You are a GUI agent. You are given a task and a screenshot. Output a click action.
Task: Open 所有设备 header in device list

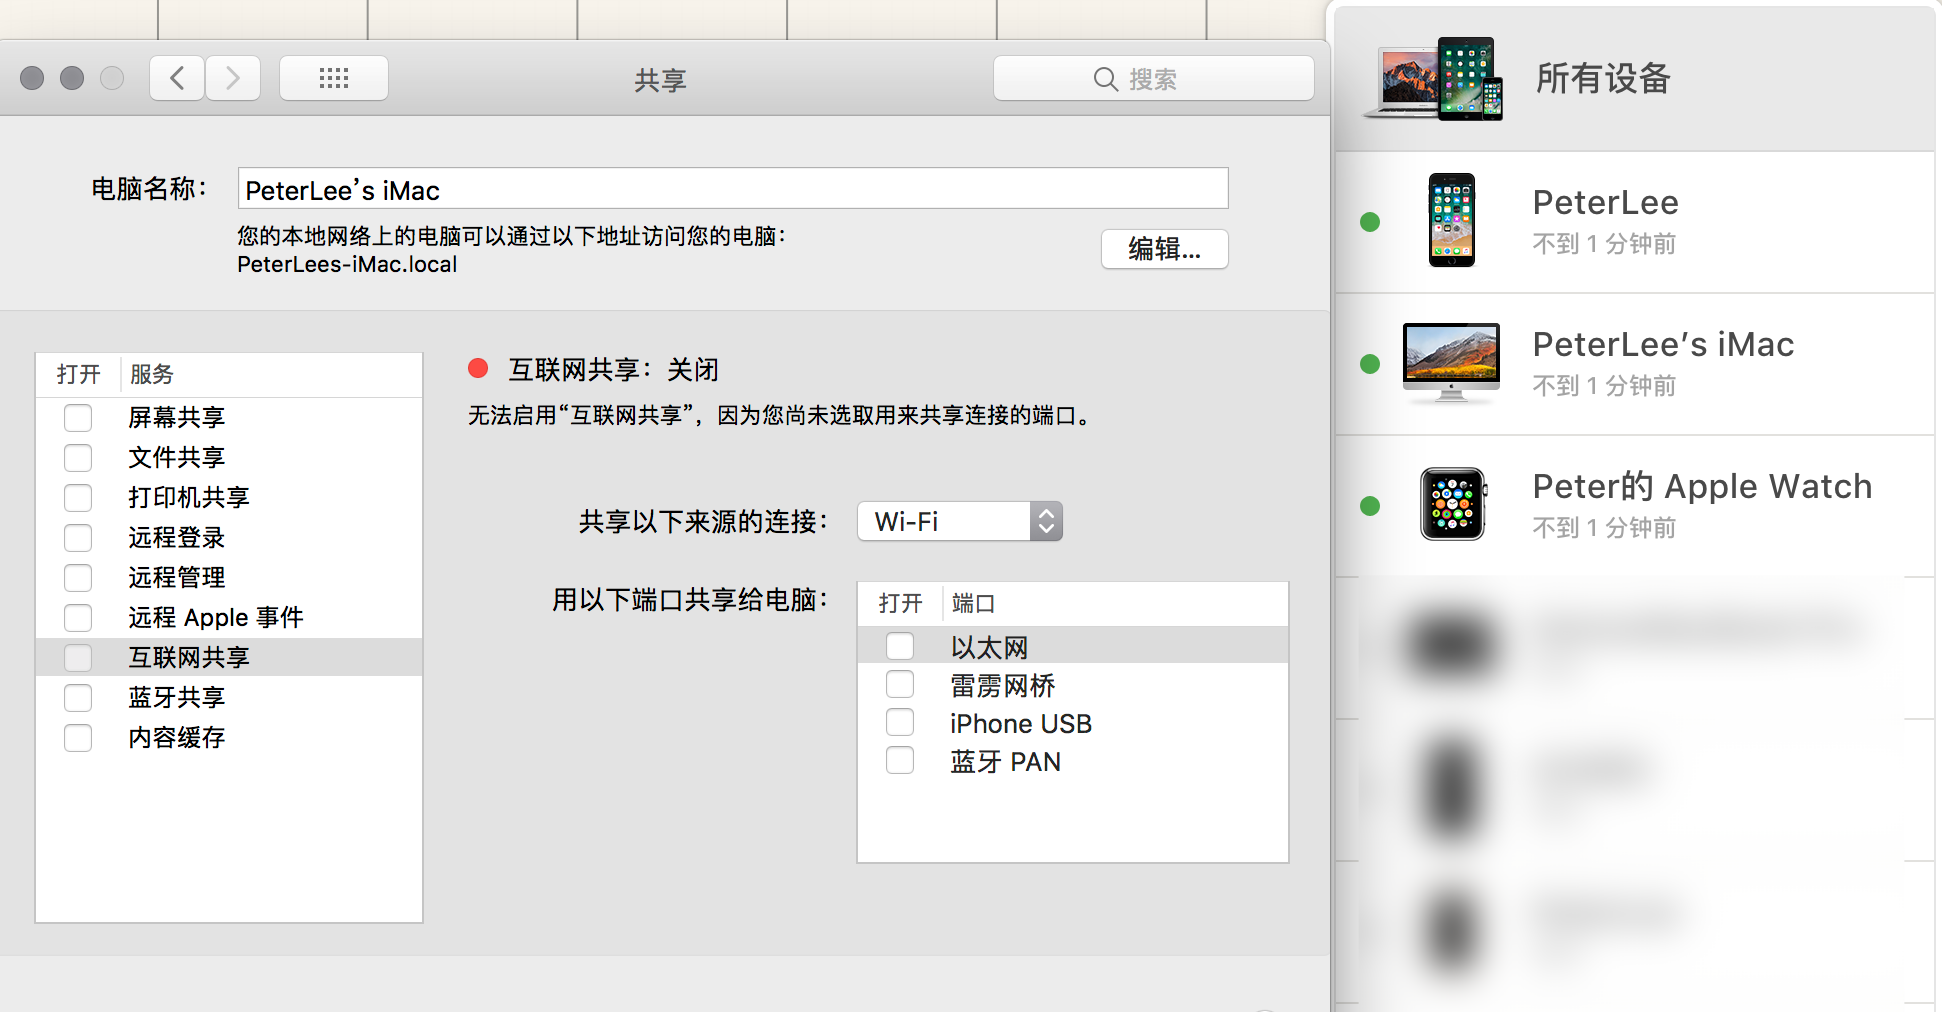click(x=1634, y=79)
